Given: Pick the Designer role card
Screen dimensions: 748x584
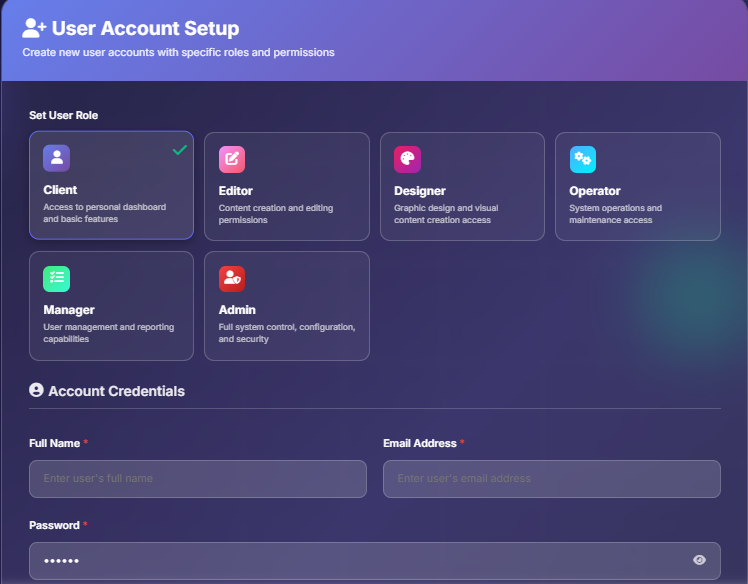Looking at the screenshot, I should point(462,187).
